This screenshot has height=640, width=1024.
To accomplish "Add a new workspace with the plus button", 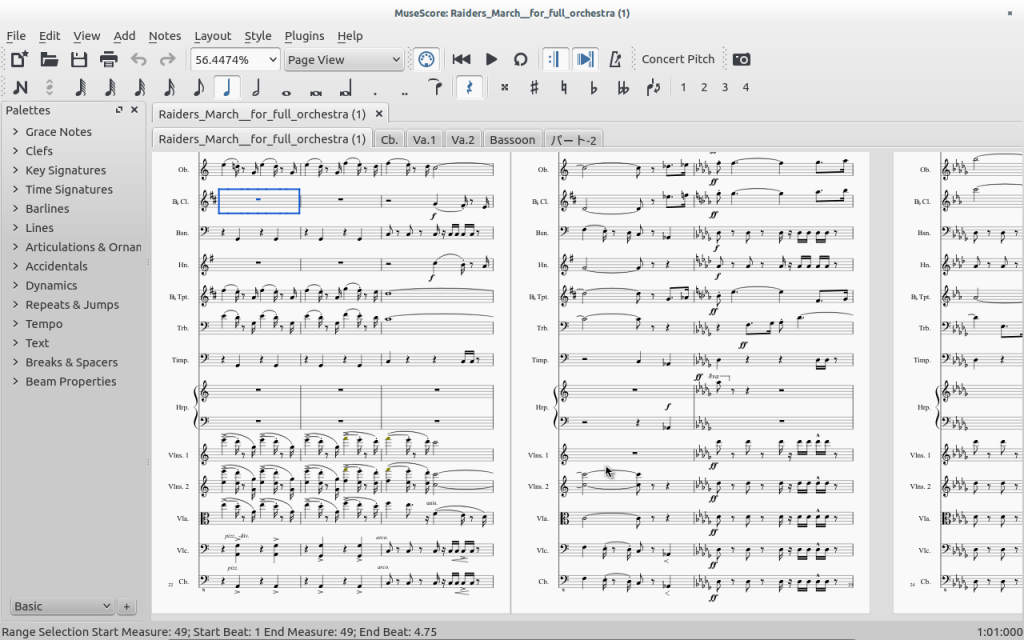I will [x=127, y=606].
